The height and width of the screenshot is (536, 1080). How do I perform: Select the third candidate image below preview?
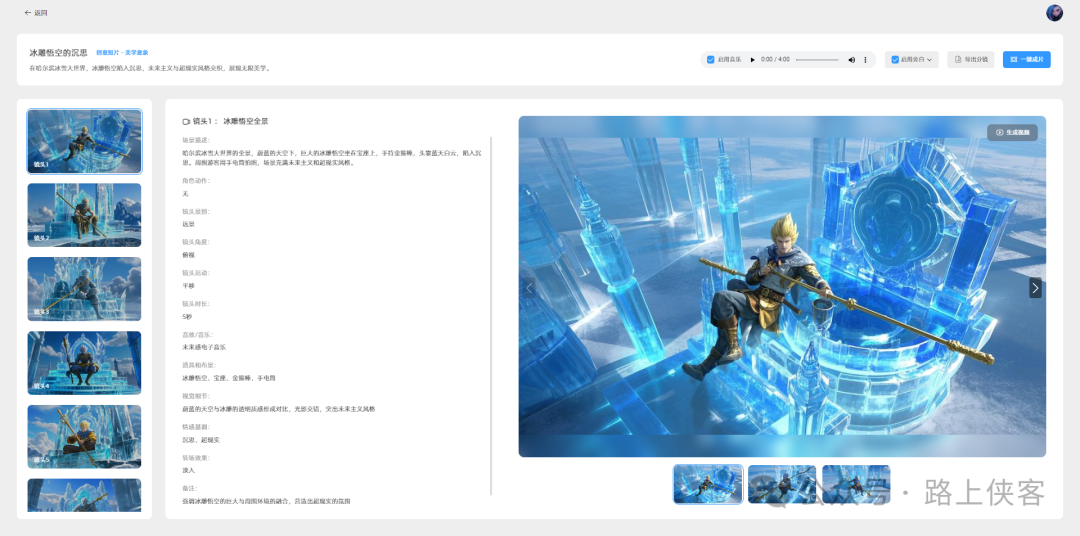[x=856, y=484]
